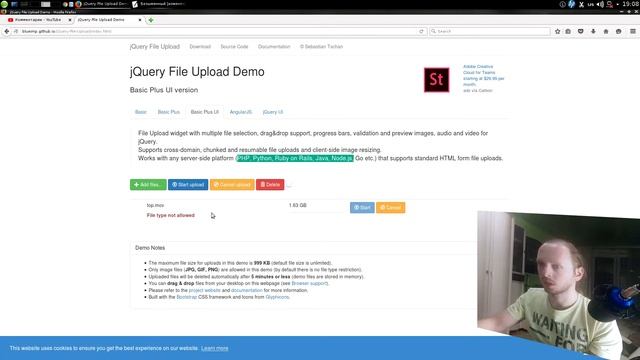Open the jQuery UI version tab
Viewport: 640px width, 360px height.
coord(273,112)
